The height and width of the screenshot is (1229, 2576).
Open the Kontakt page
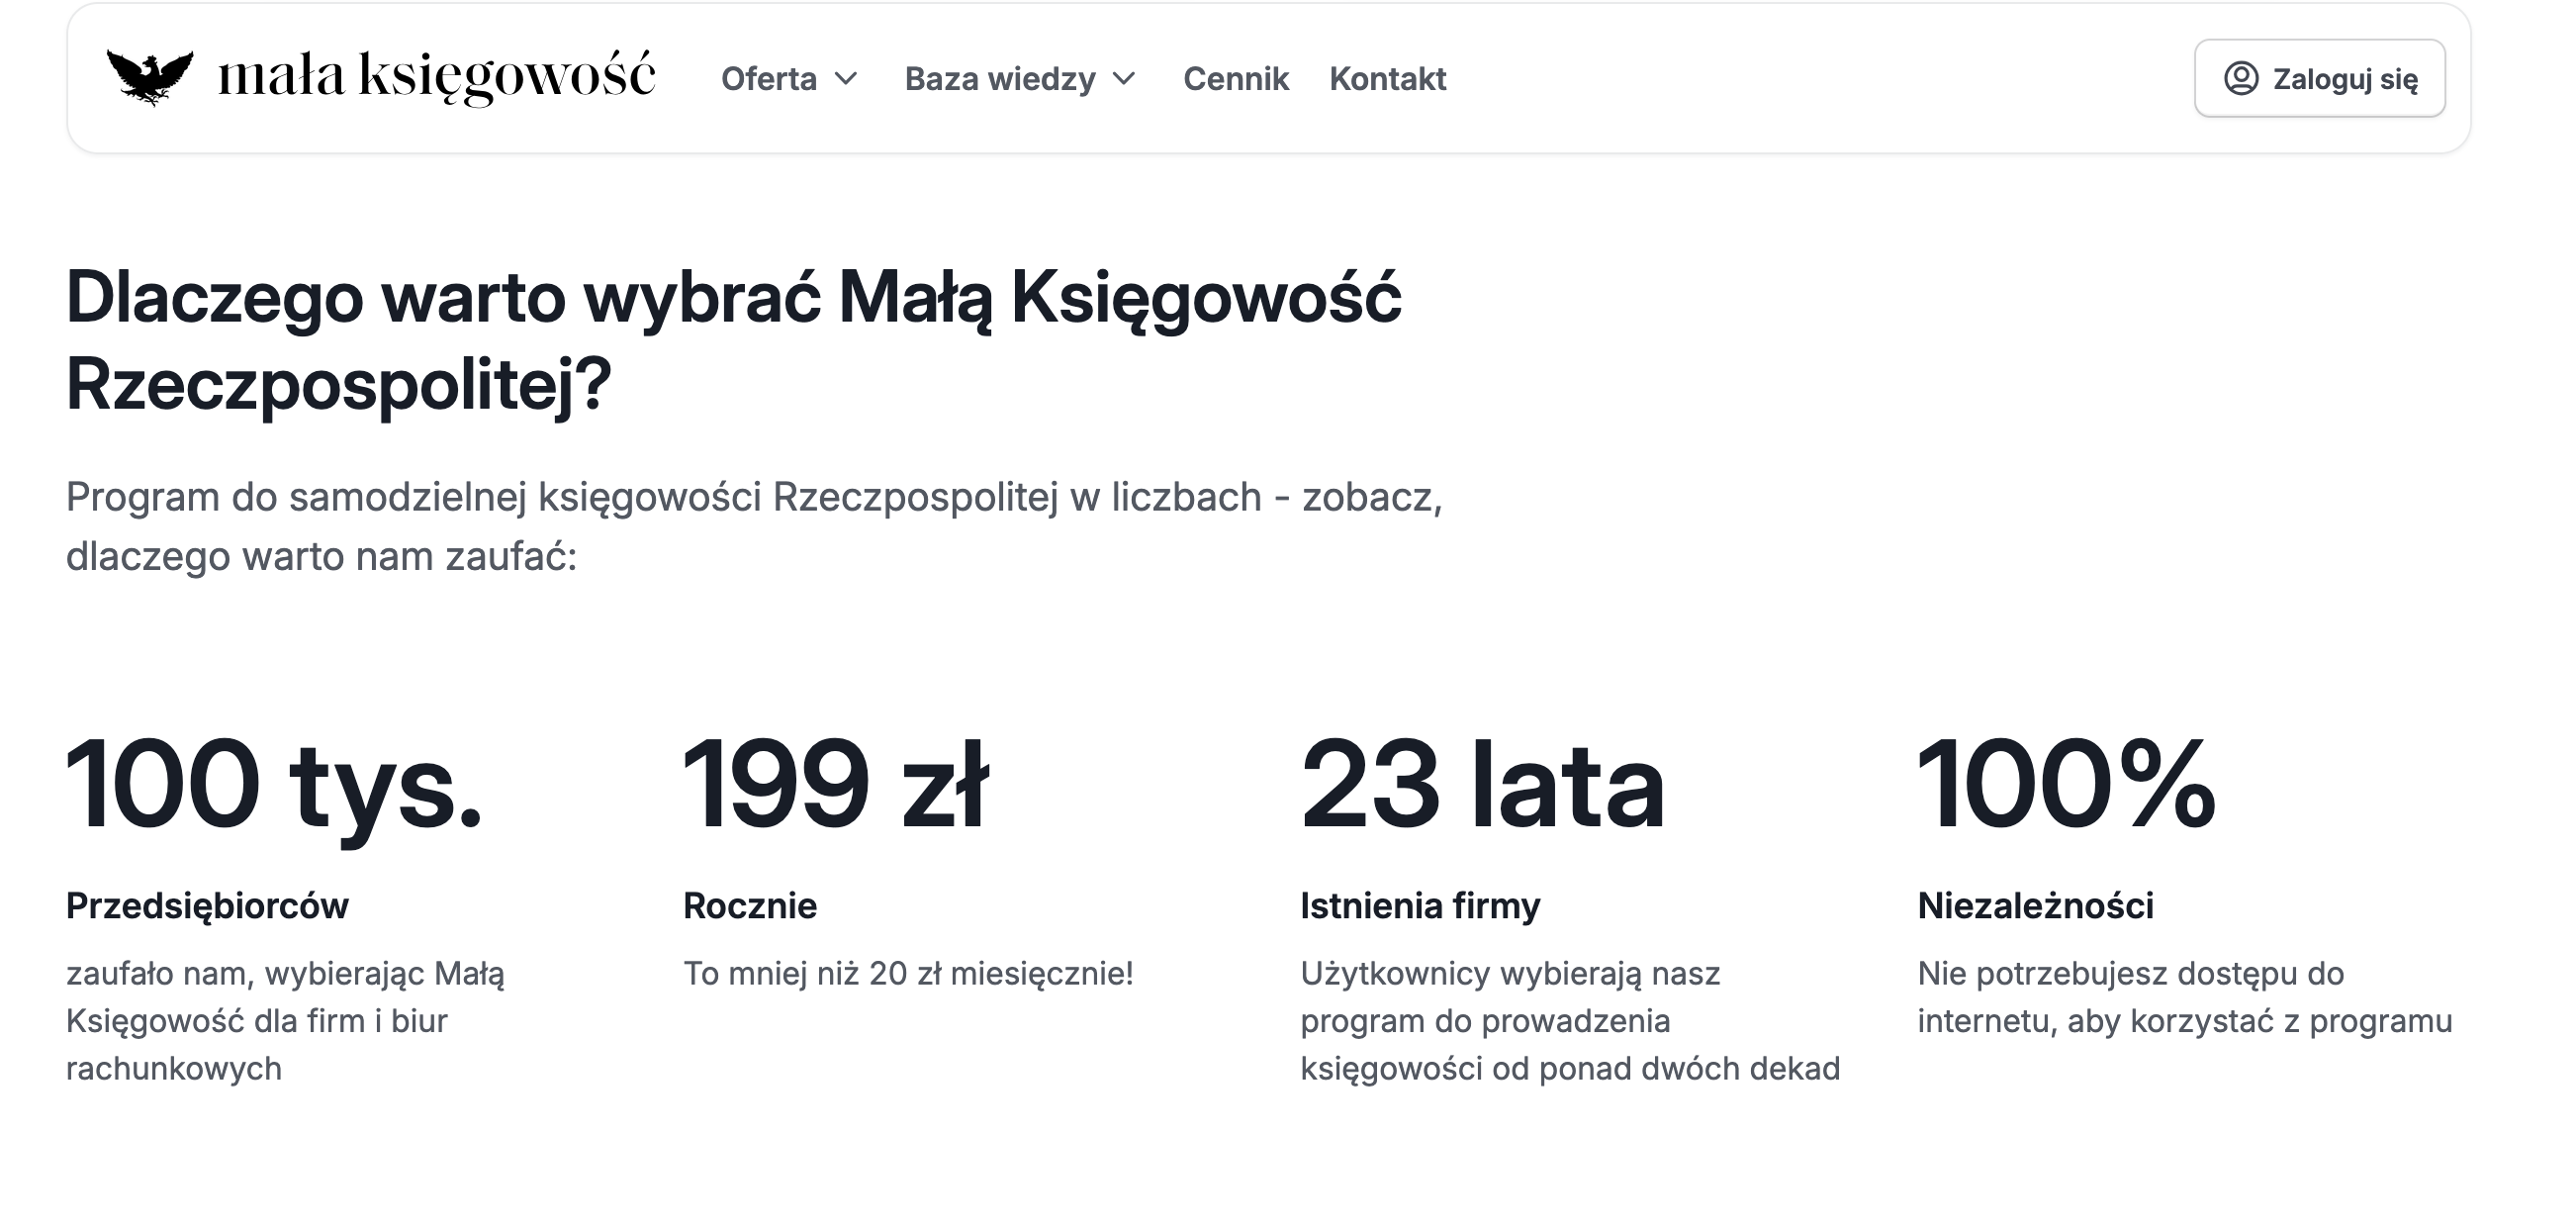pyautogui.click(x=1388, y=79)
